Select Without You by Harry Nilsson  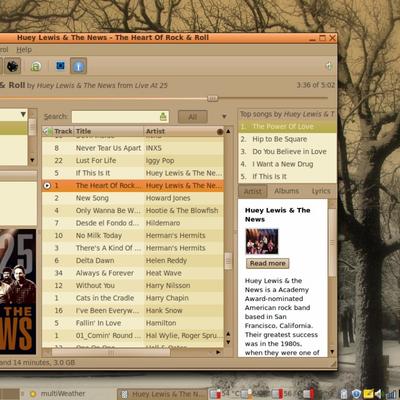[133, 285]
